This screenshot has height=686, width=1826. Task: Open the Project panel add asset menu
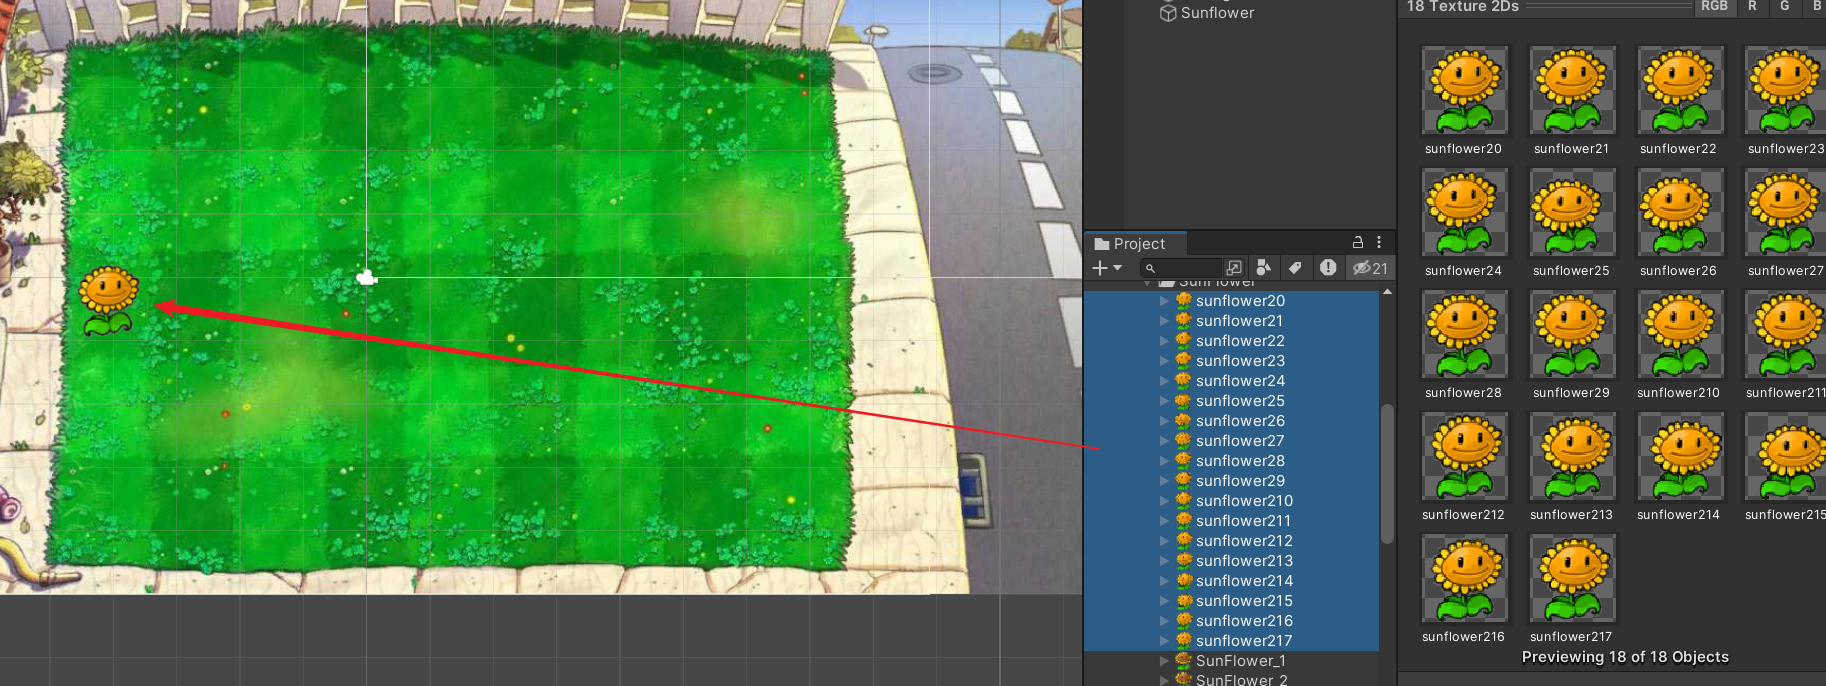[x=1107, y=268]
